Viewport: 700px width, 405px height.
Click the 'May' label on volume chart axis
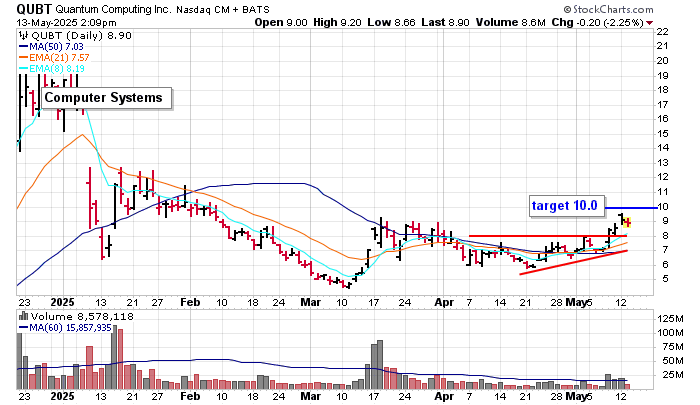click(x=575, y=396)
